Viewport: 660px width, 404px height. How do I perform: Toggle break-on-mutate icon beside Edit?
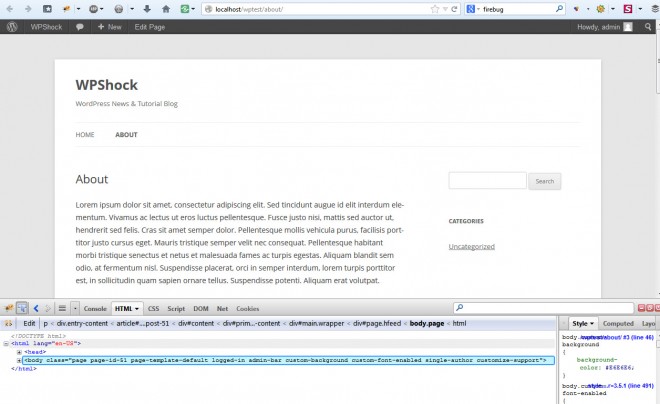(8, 323)
